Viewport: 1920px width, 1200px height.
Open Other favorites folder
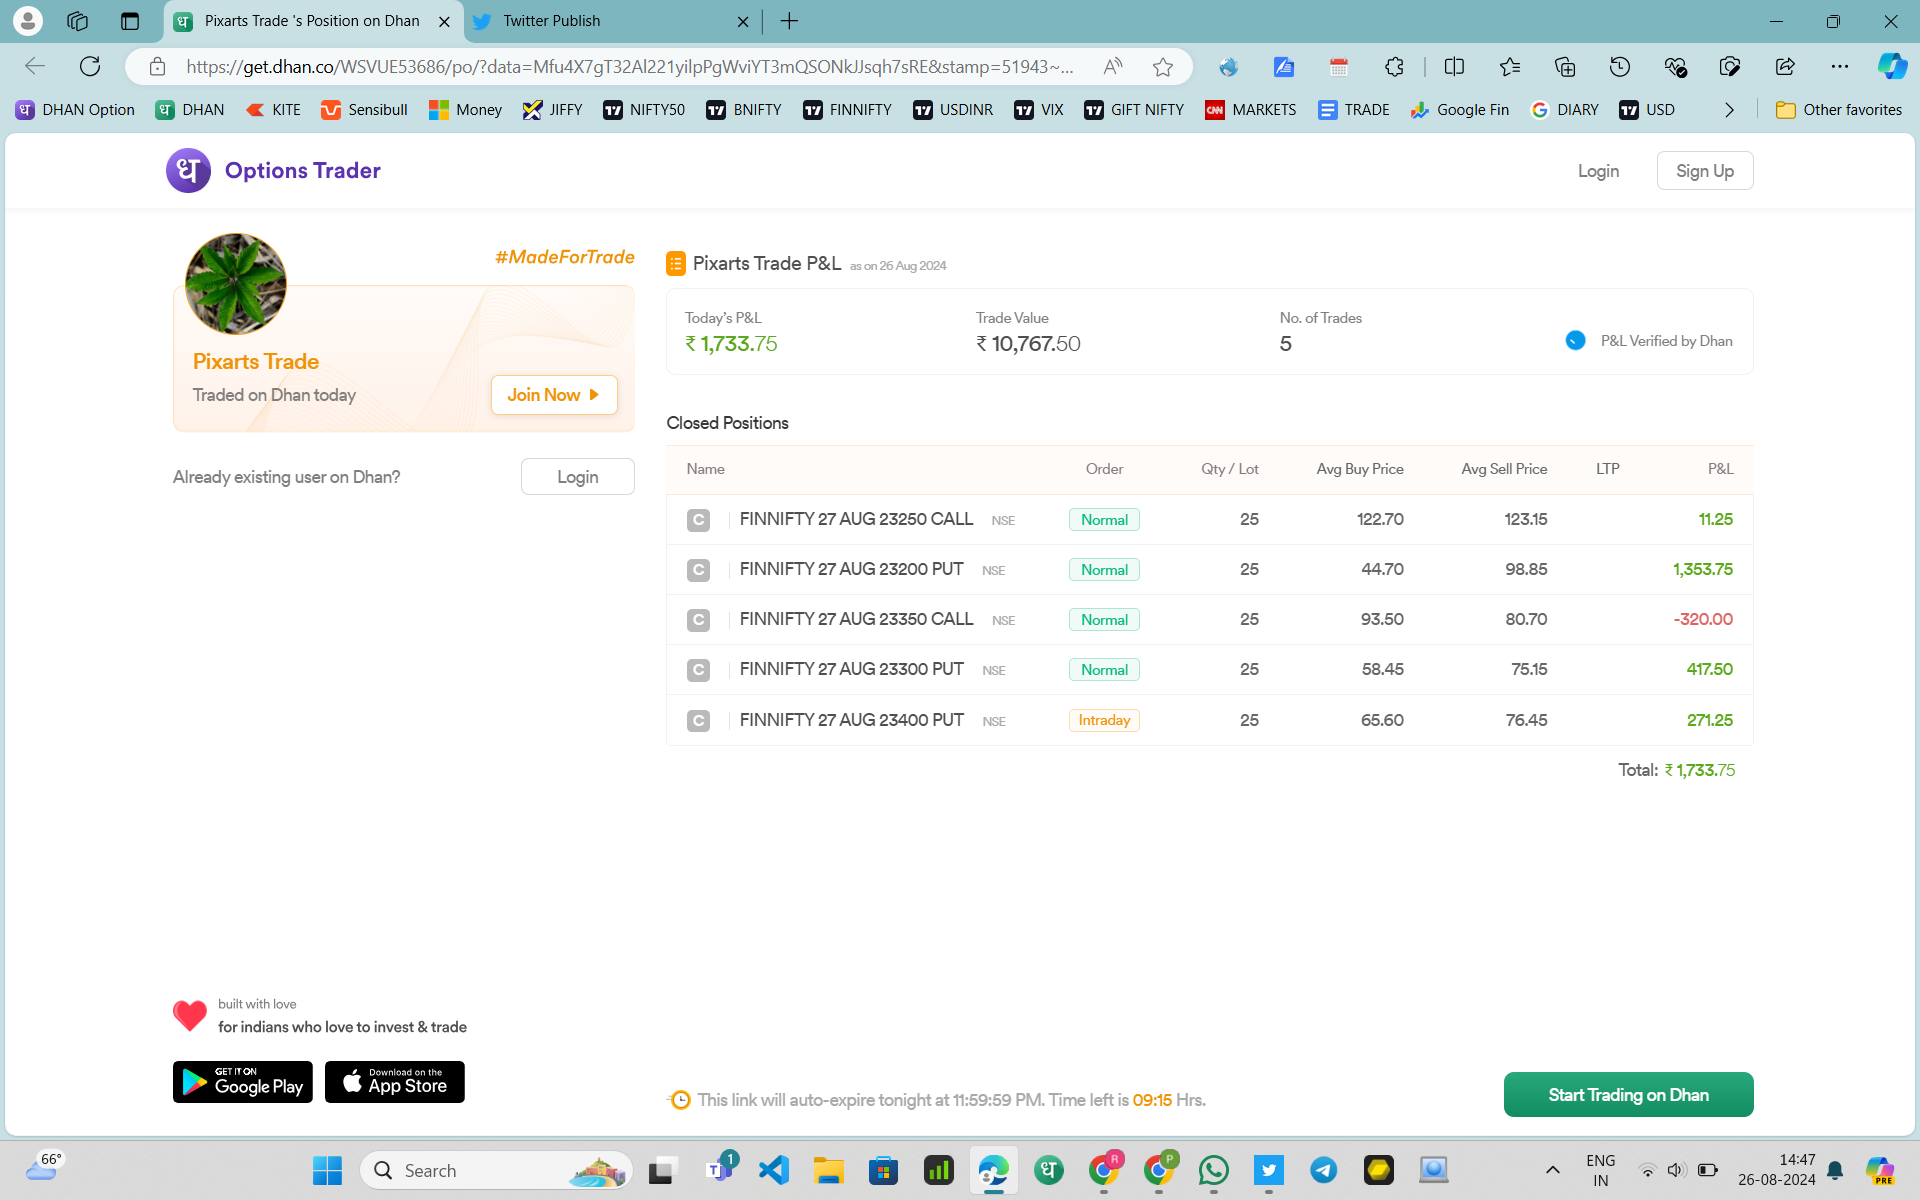(x=1839, y=110)
